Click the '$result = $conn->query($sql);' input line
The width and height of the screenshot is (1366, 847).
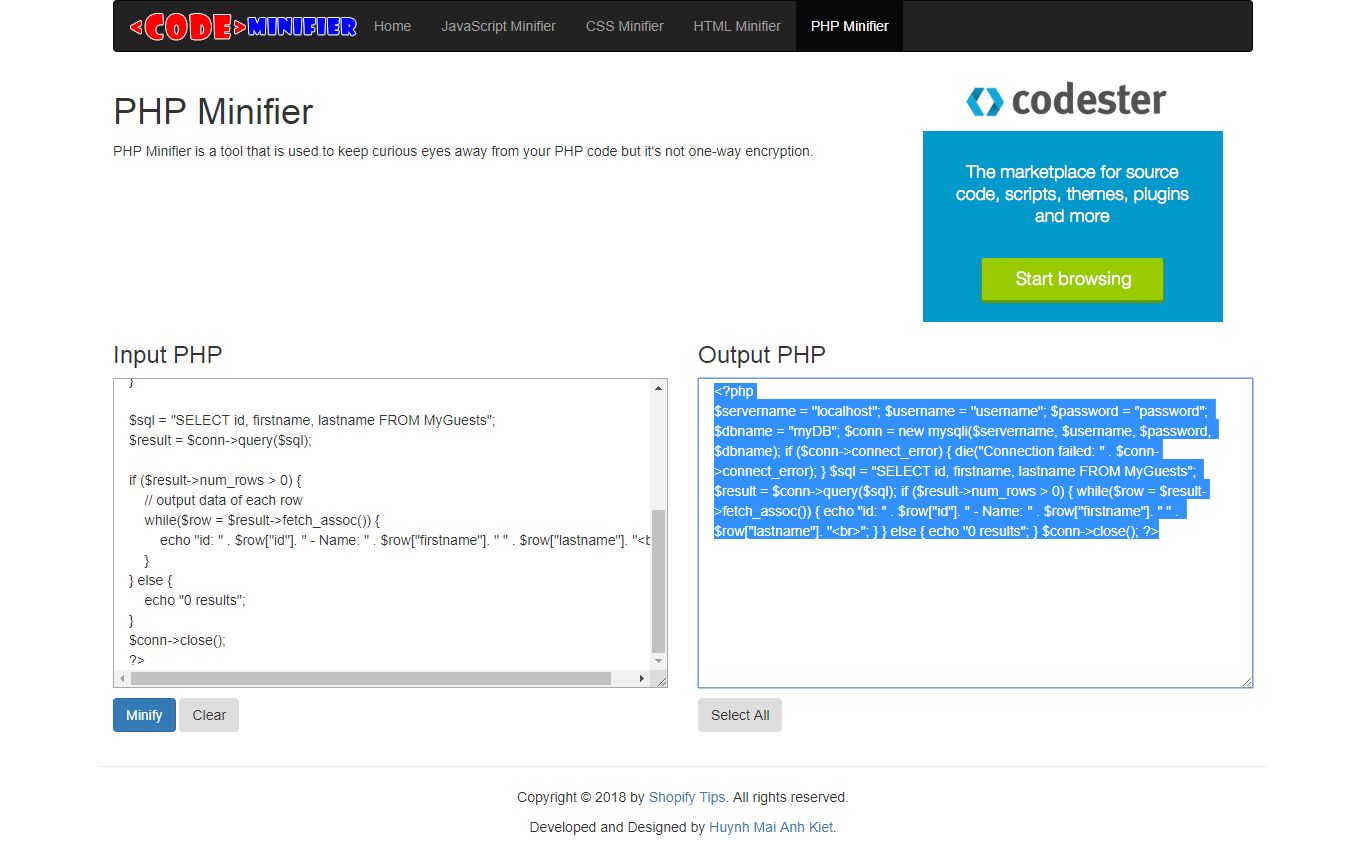(220, 440)
